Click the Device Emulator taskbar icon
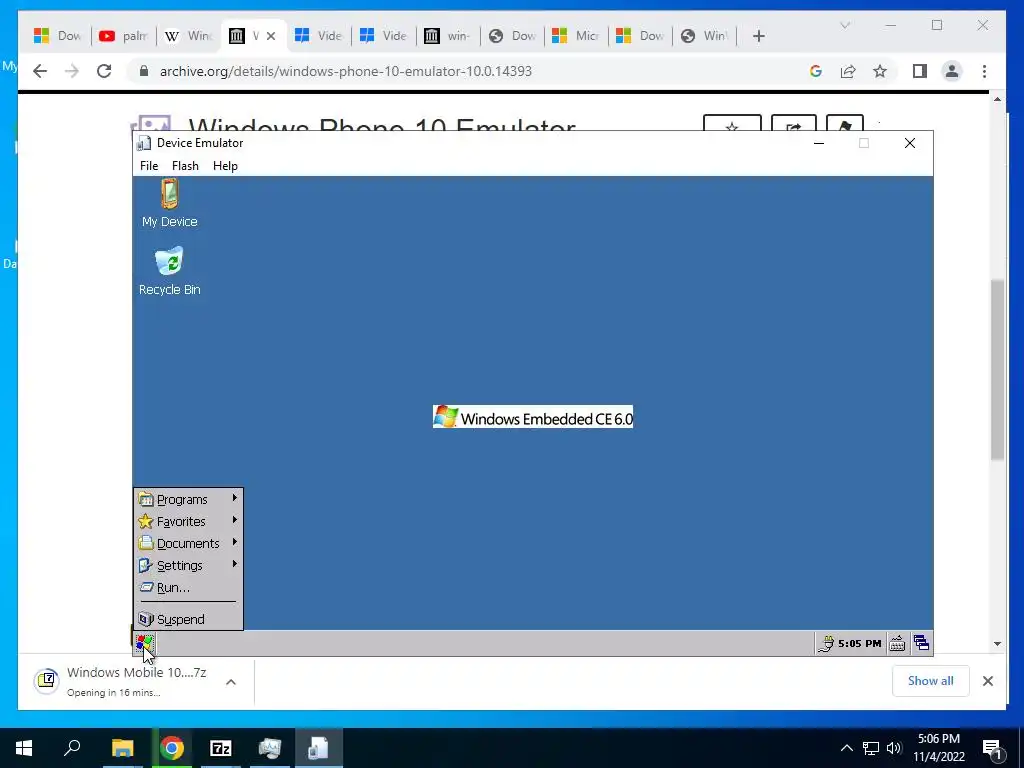Image resolution: width=1024 pixels, height=768 pixels. coord(319,748)
